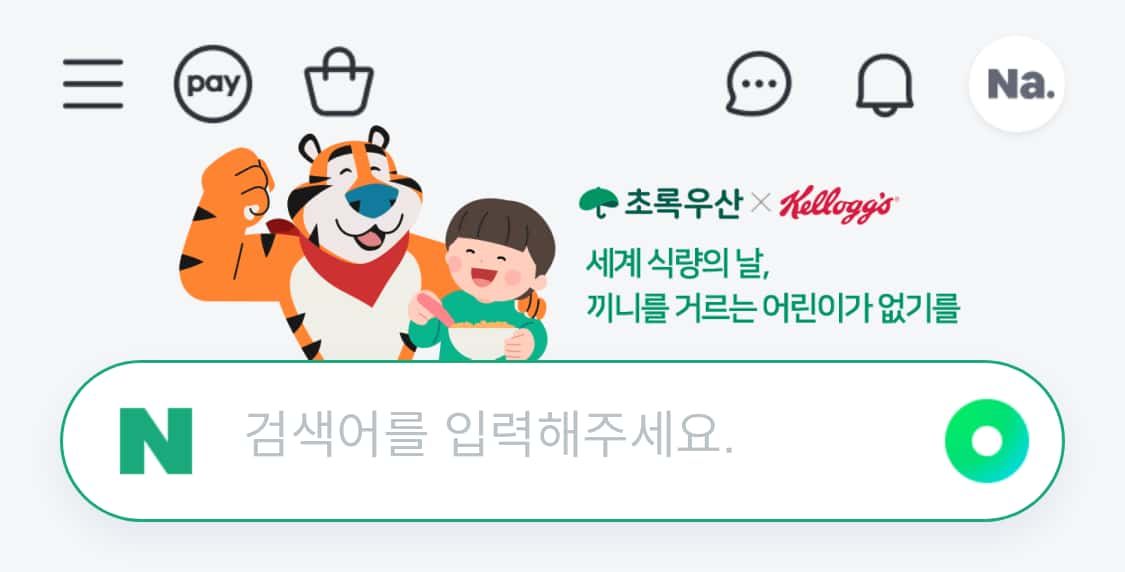Check notifications via bell icon
The width and height of the screenshot is (1125, 572).
[x=885, y=85]
